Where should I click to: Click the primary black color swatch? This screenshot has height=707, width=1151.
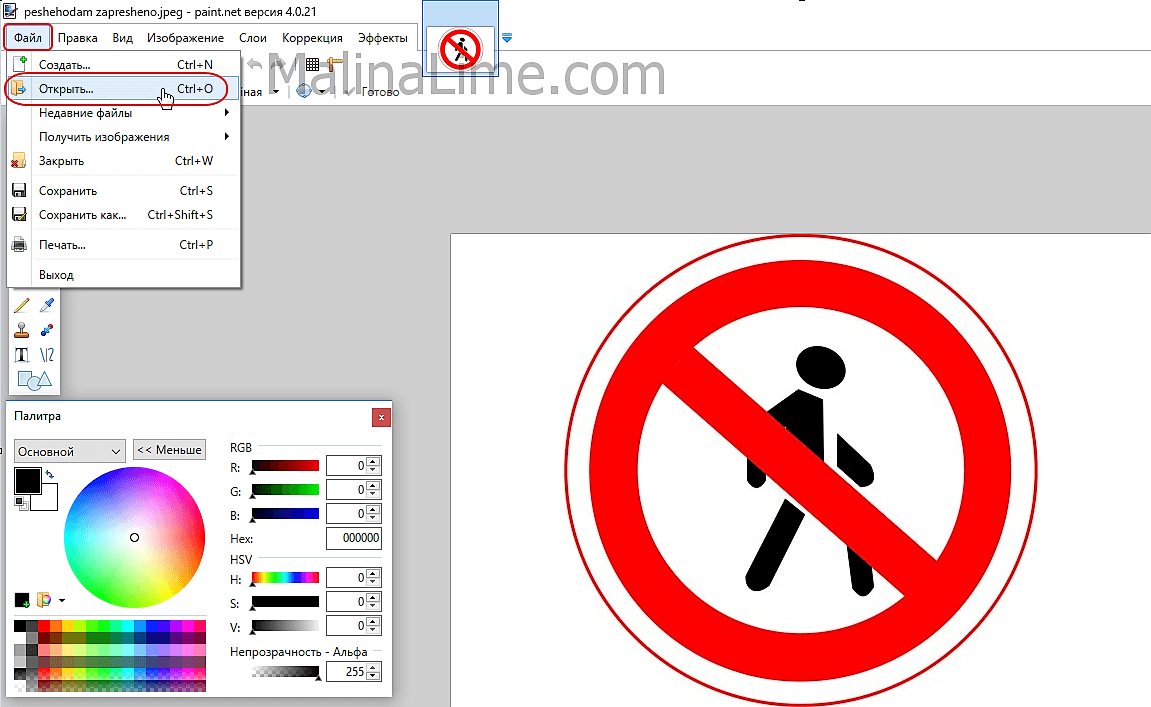26,480
